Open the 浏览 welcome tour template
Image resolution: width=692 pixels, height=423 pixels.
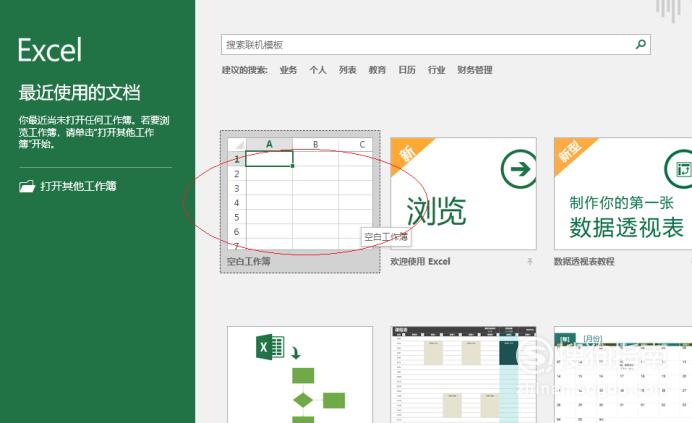point(463,193)
